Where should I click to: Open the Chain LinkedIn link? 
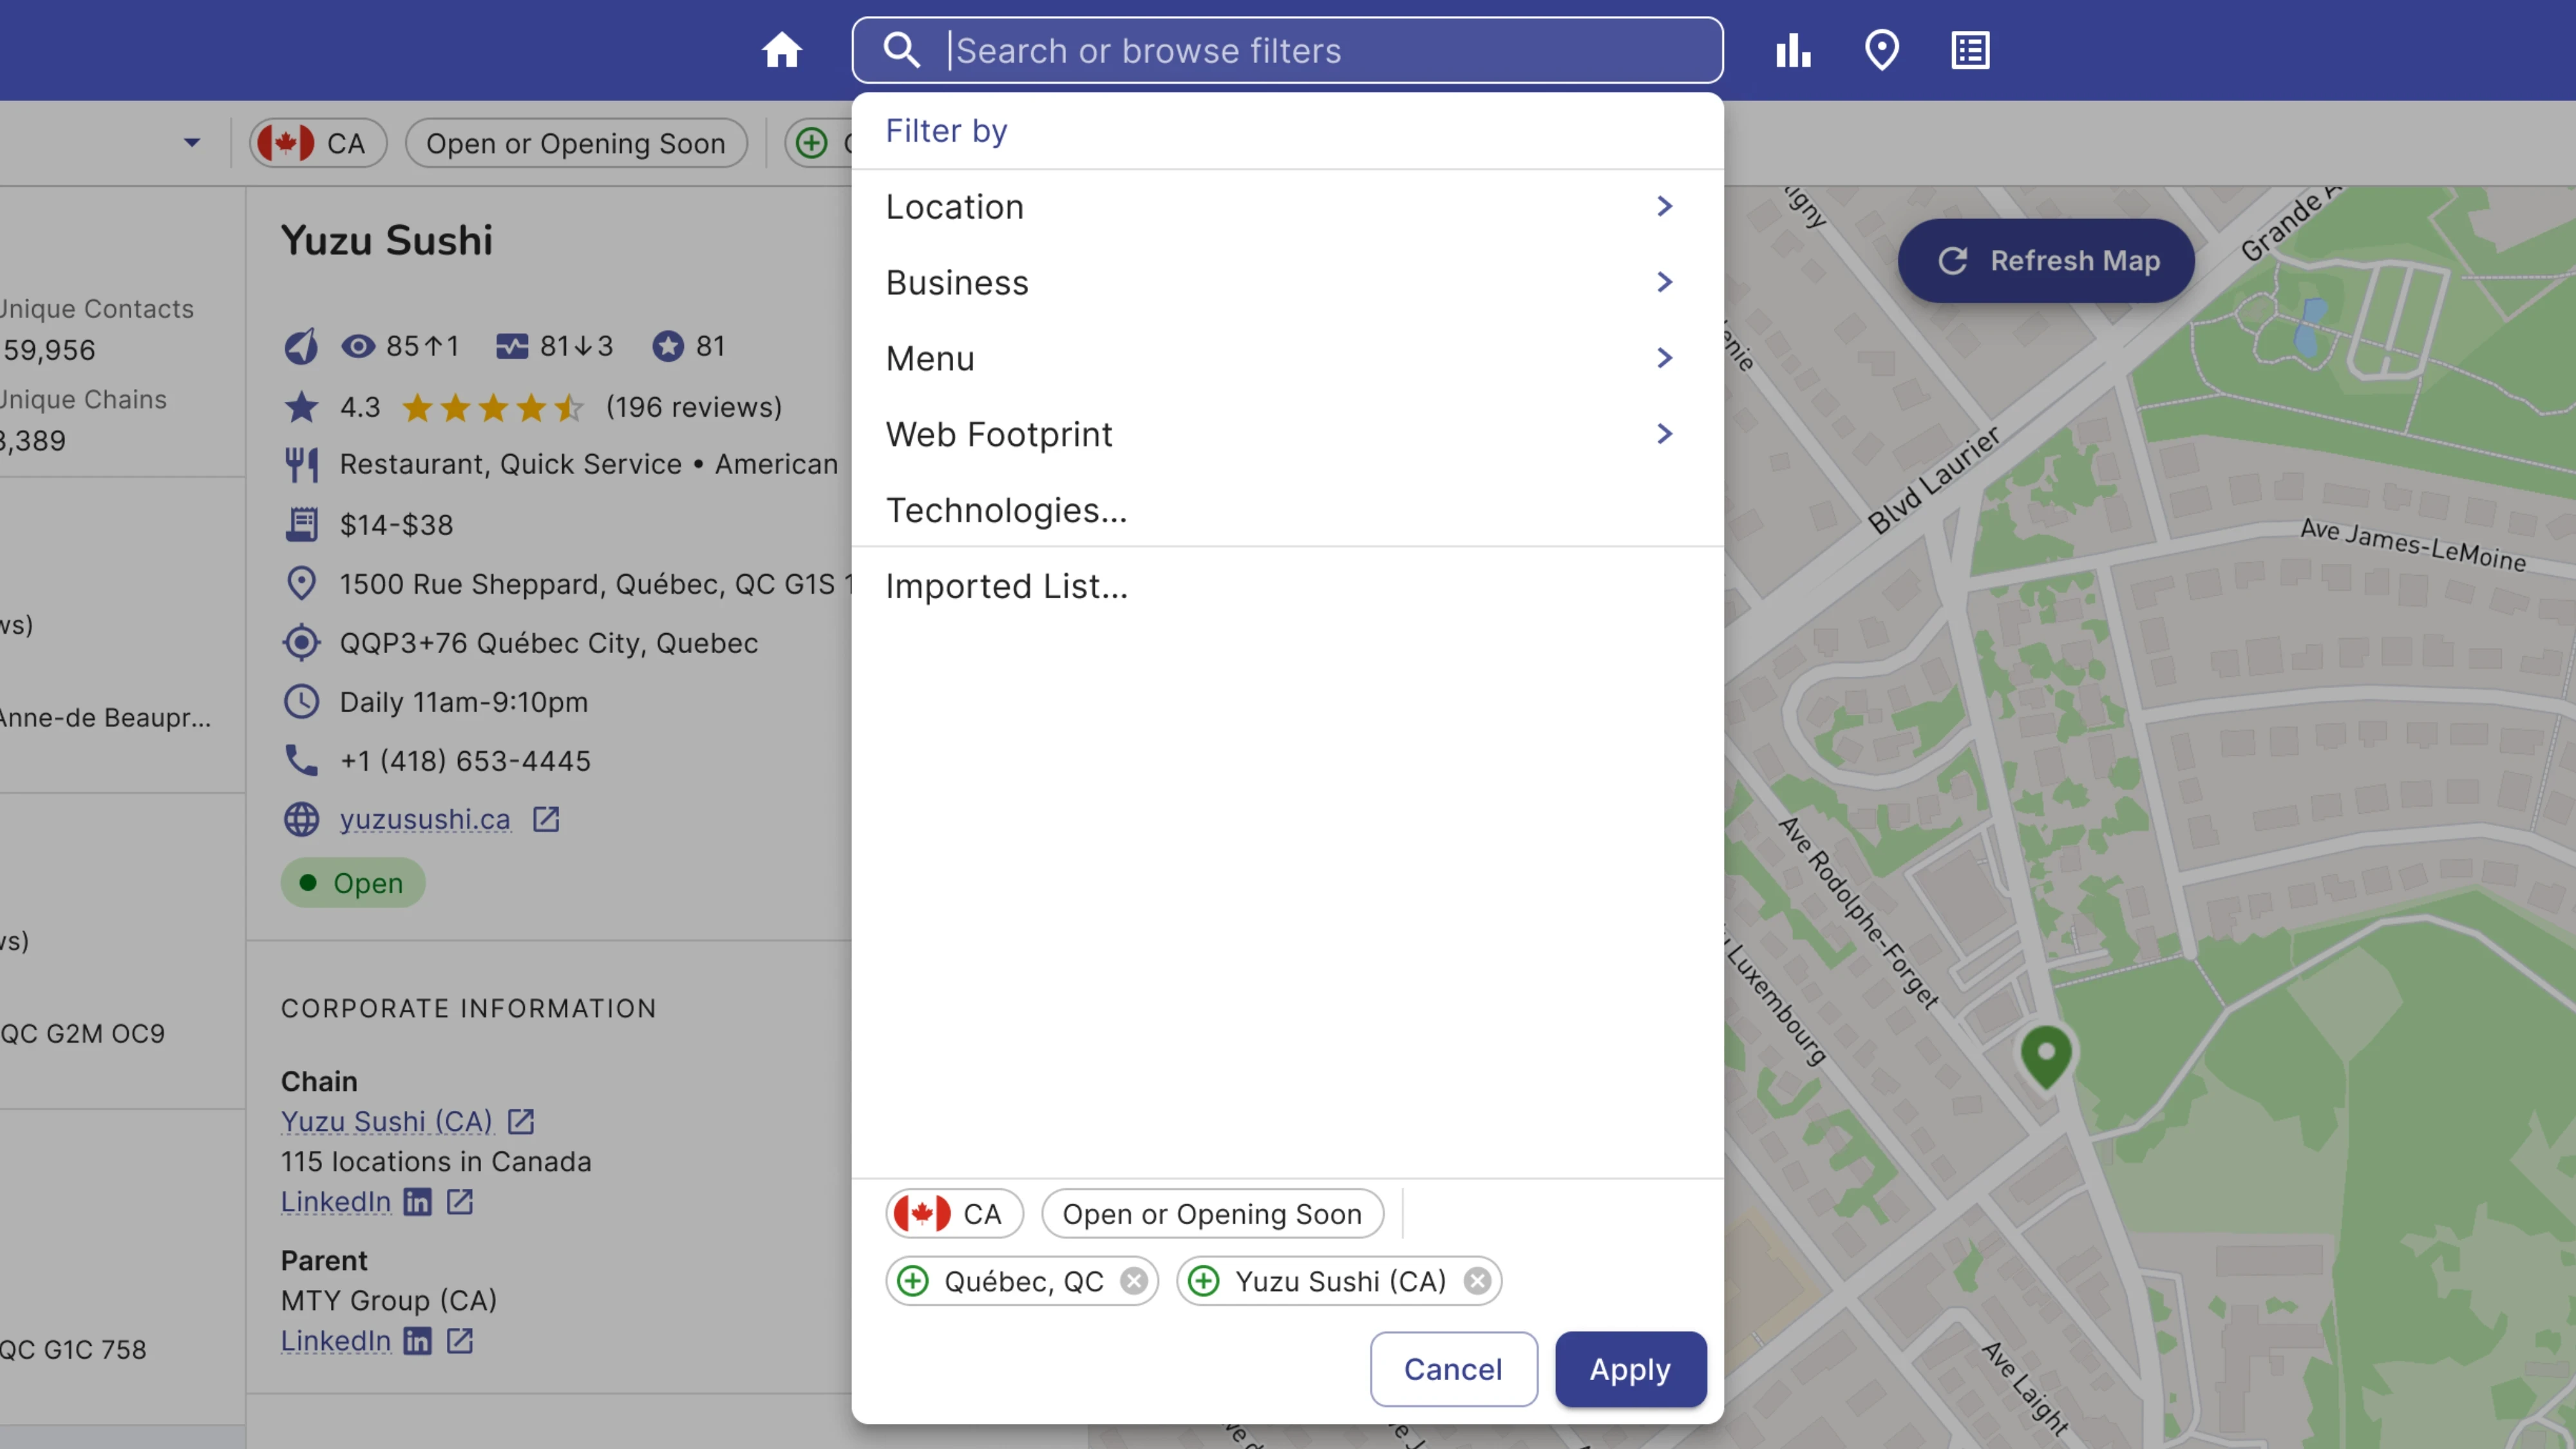click(x=335, y=1201)
